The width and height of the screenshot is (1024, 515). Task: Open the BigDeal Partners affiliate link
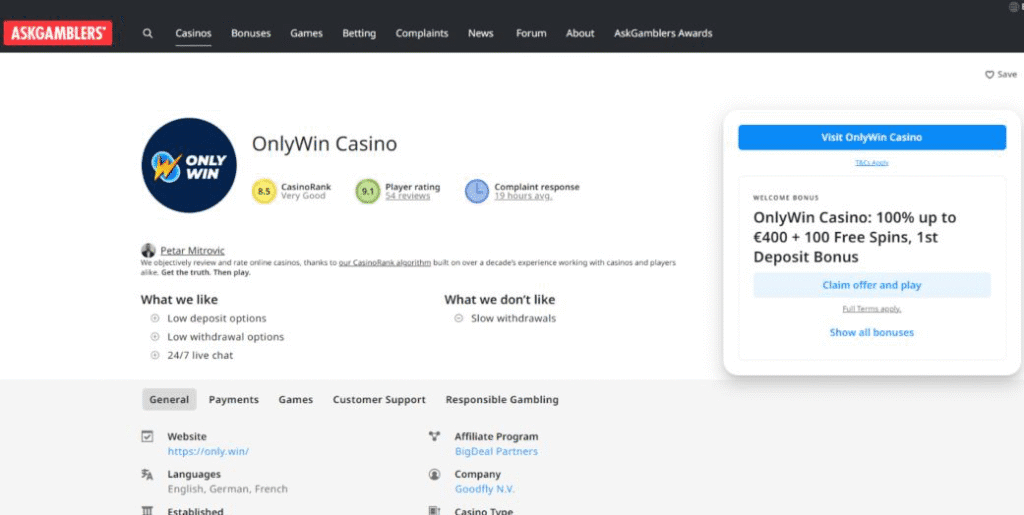tap(496, 451)
